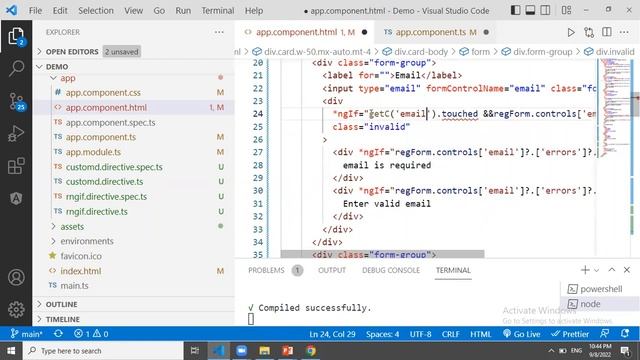Switch to the DEBUG CONSOLE panel tab
The image size is (640, 360).
point(391,270)
